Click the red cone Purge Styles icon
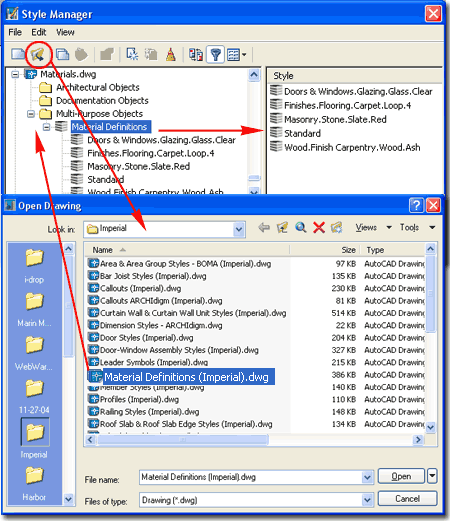The width and height of the screenshot is (450, 521). (x=171, y=54)
